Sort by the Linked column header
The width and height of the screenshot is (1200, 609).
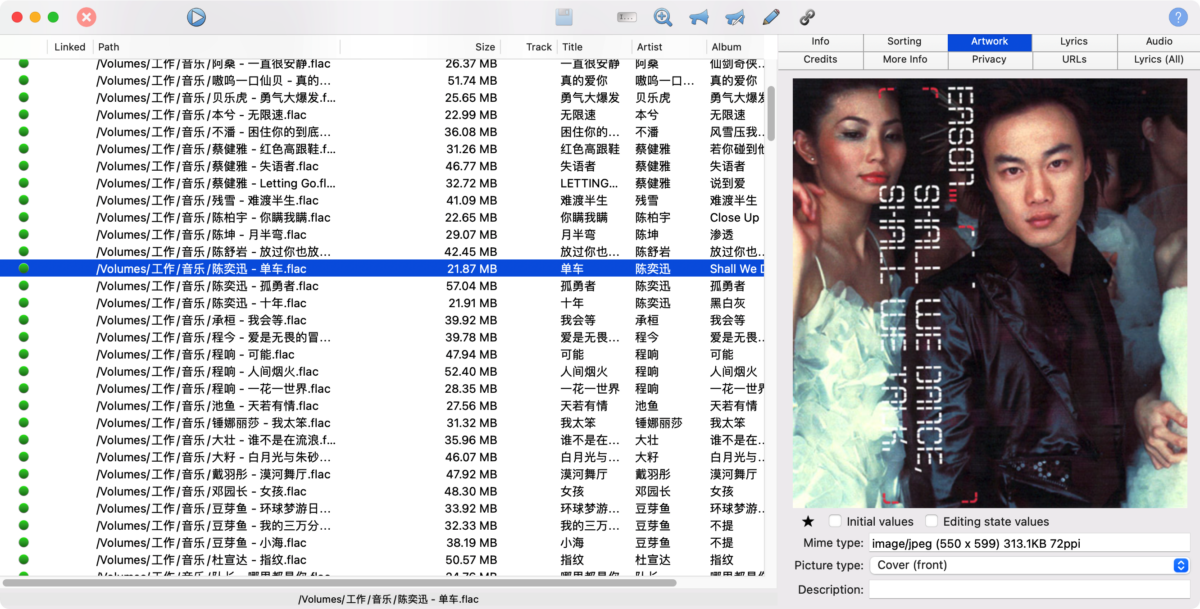tap(70, 47)
